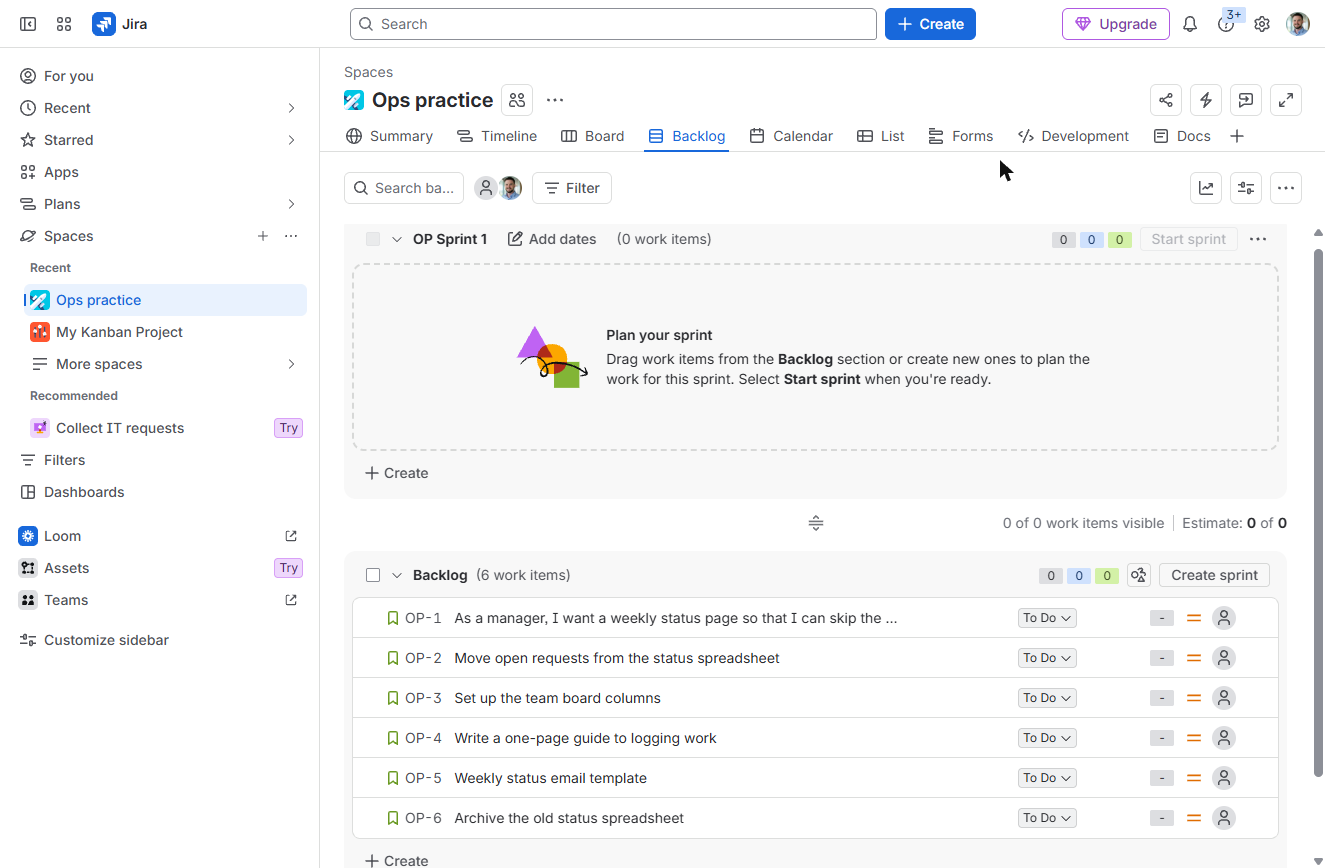1325x868 pixels.
Task: Click the Search backlog input
Action: tap(404, 188)
